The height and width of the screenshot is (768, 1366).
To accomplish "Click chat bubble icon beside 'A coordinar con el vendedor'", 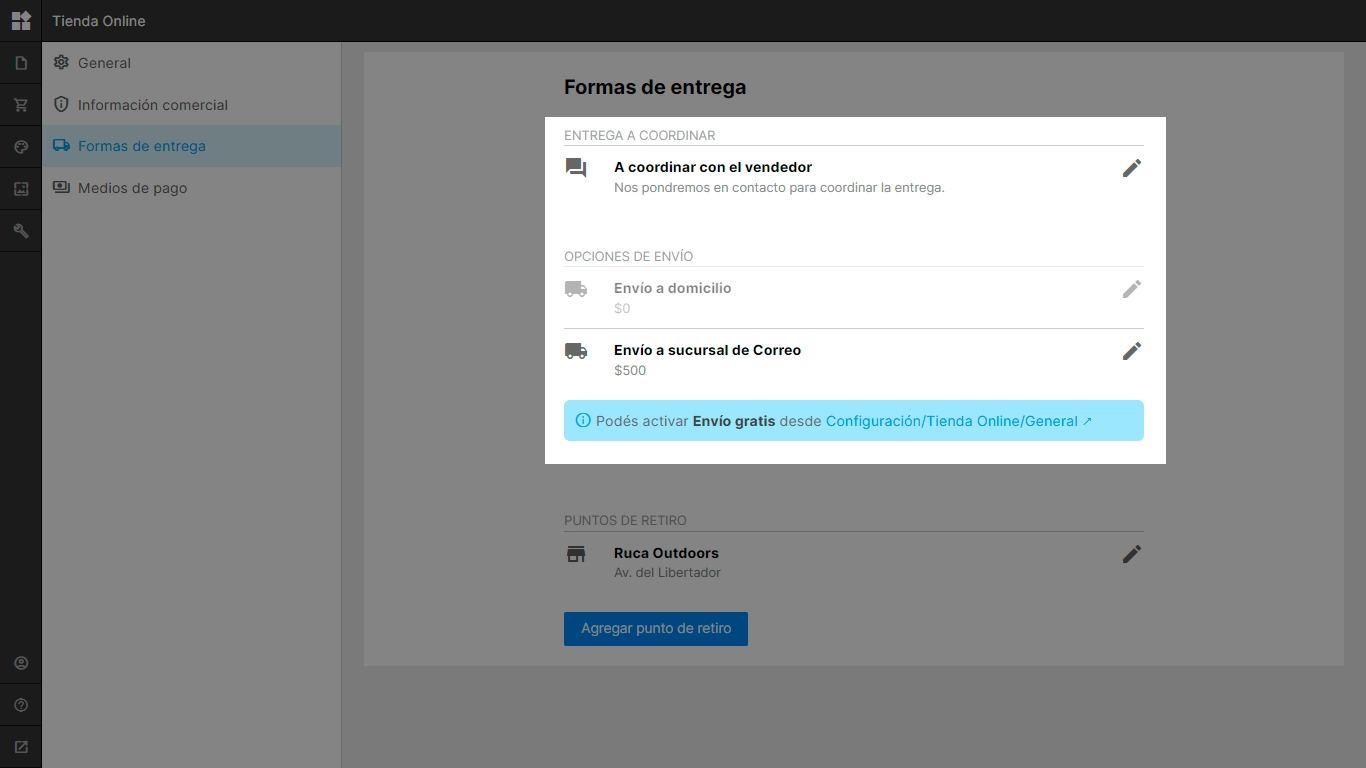I will click(x=576, y=168).
